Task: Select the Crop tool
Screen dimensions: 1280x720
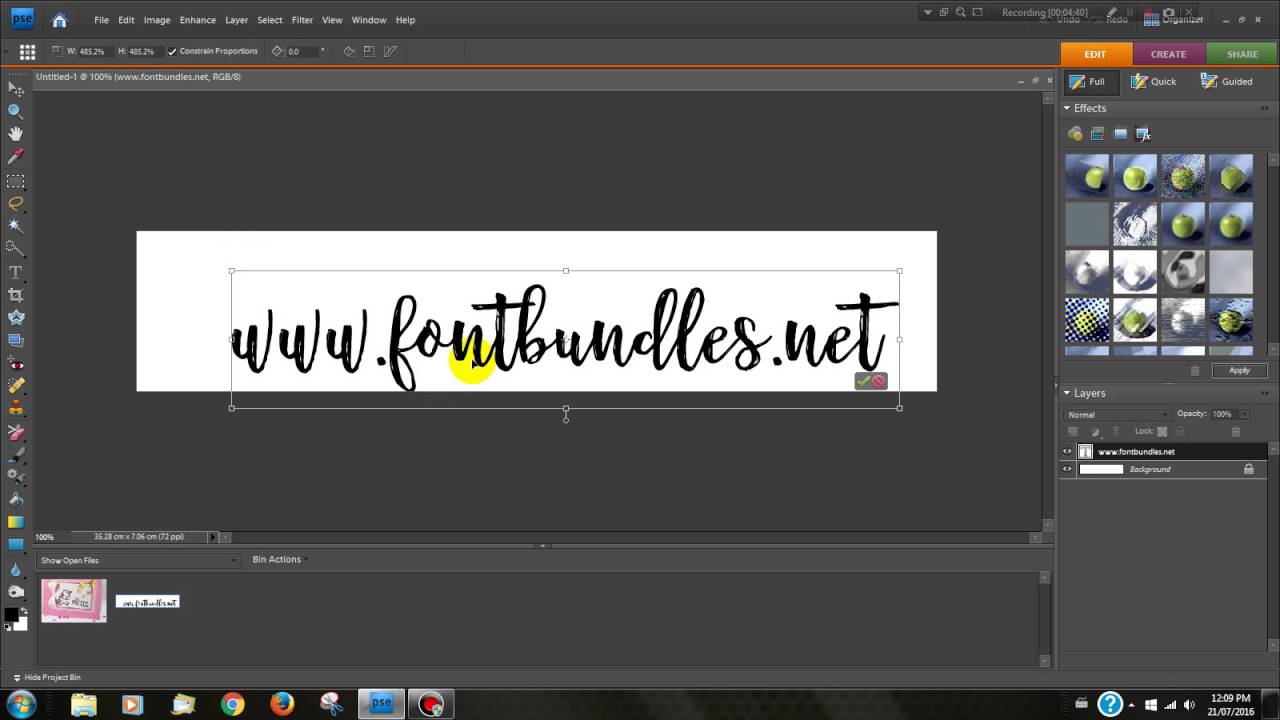Action: 16,295
